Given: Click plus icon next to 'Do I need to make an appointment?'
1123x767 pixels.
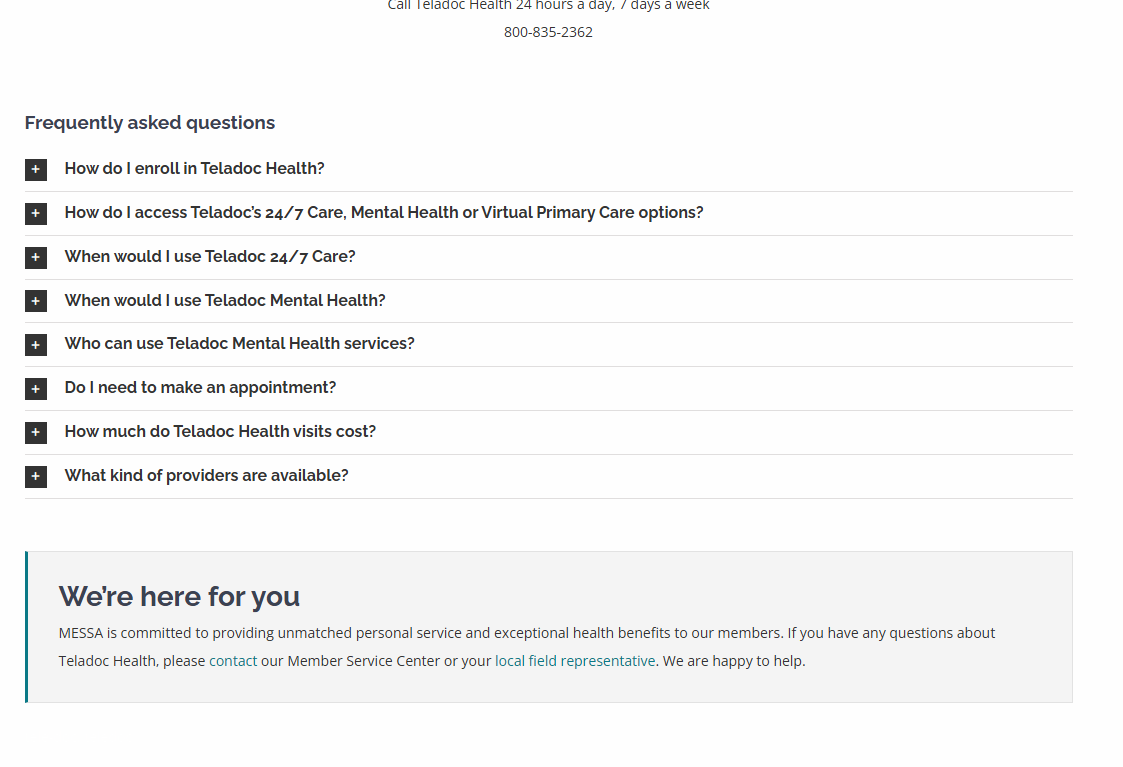Looking at the screenshot, I should tap(36, 389).
